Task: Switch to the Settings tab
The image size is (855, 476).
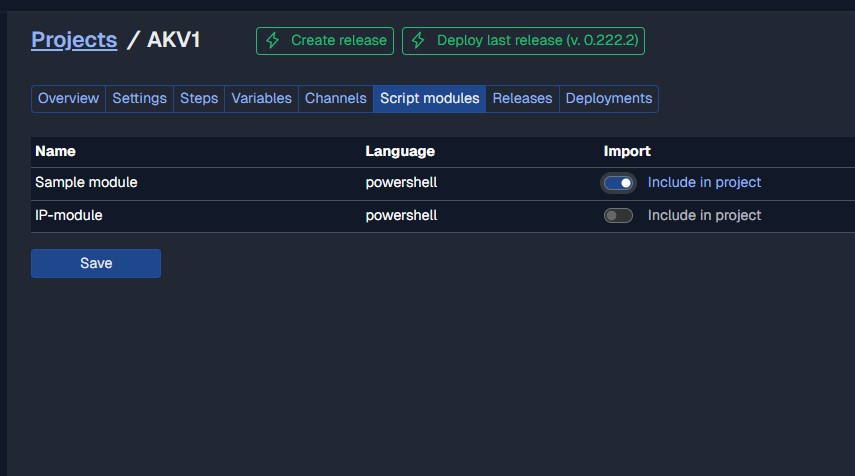Action: tap(140, 99)
